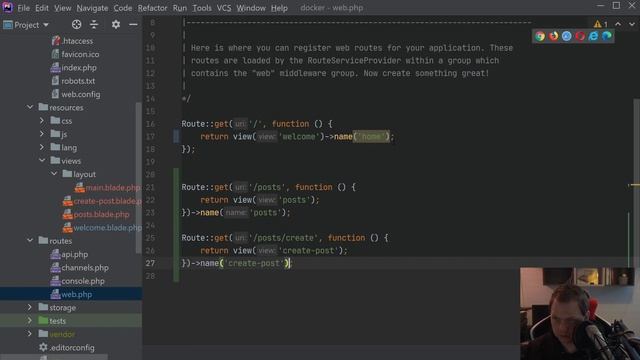Click the Select Opened File target icon
Viewport: 640px width, 360px height.
click(76, 24)
